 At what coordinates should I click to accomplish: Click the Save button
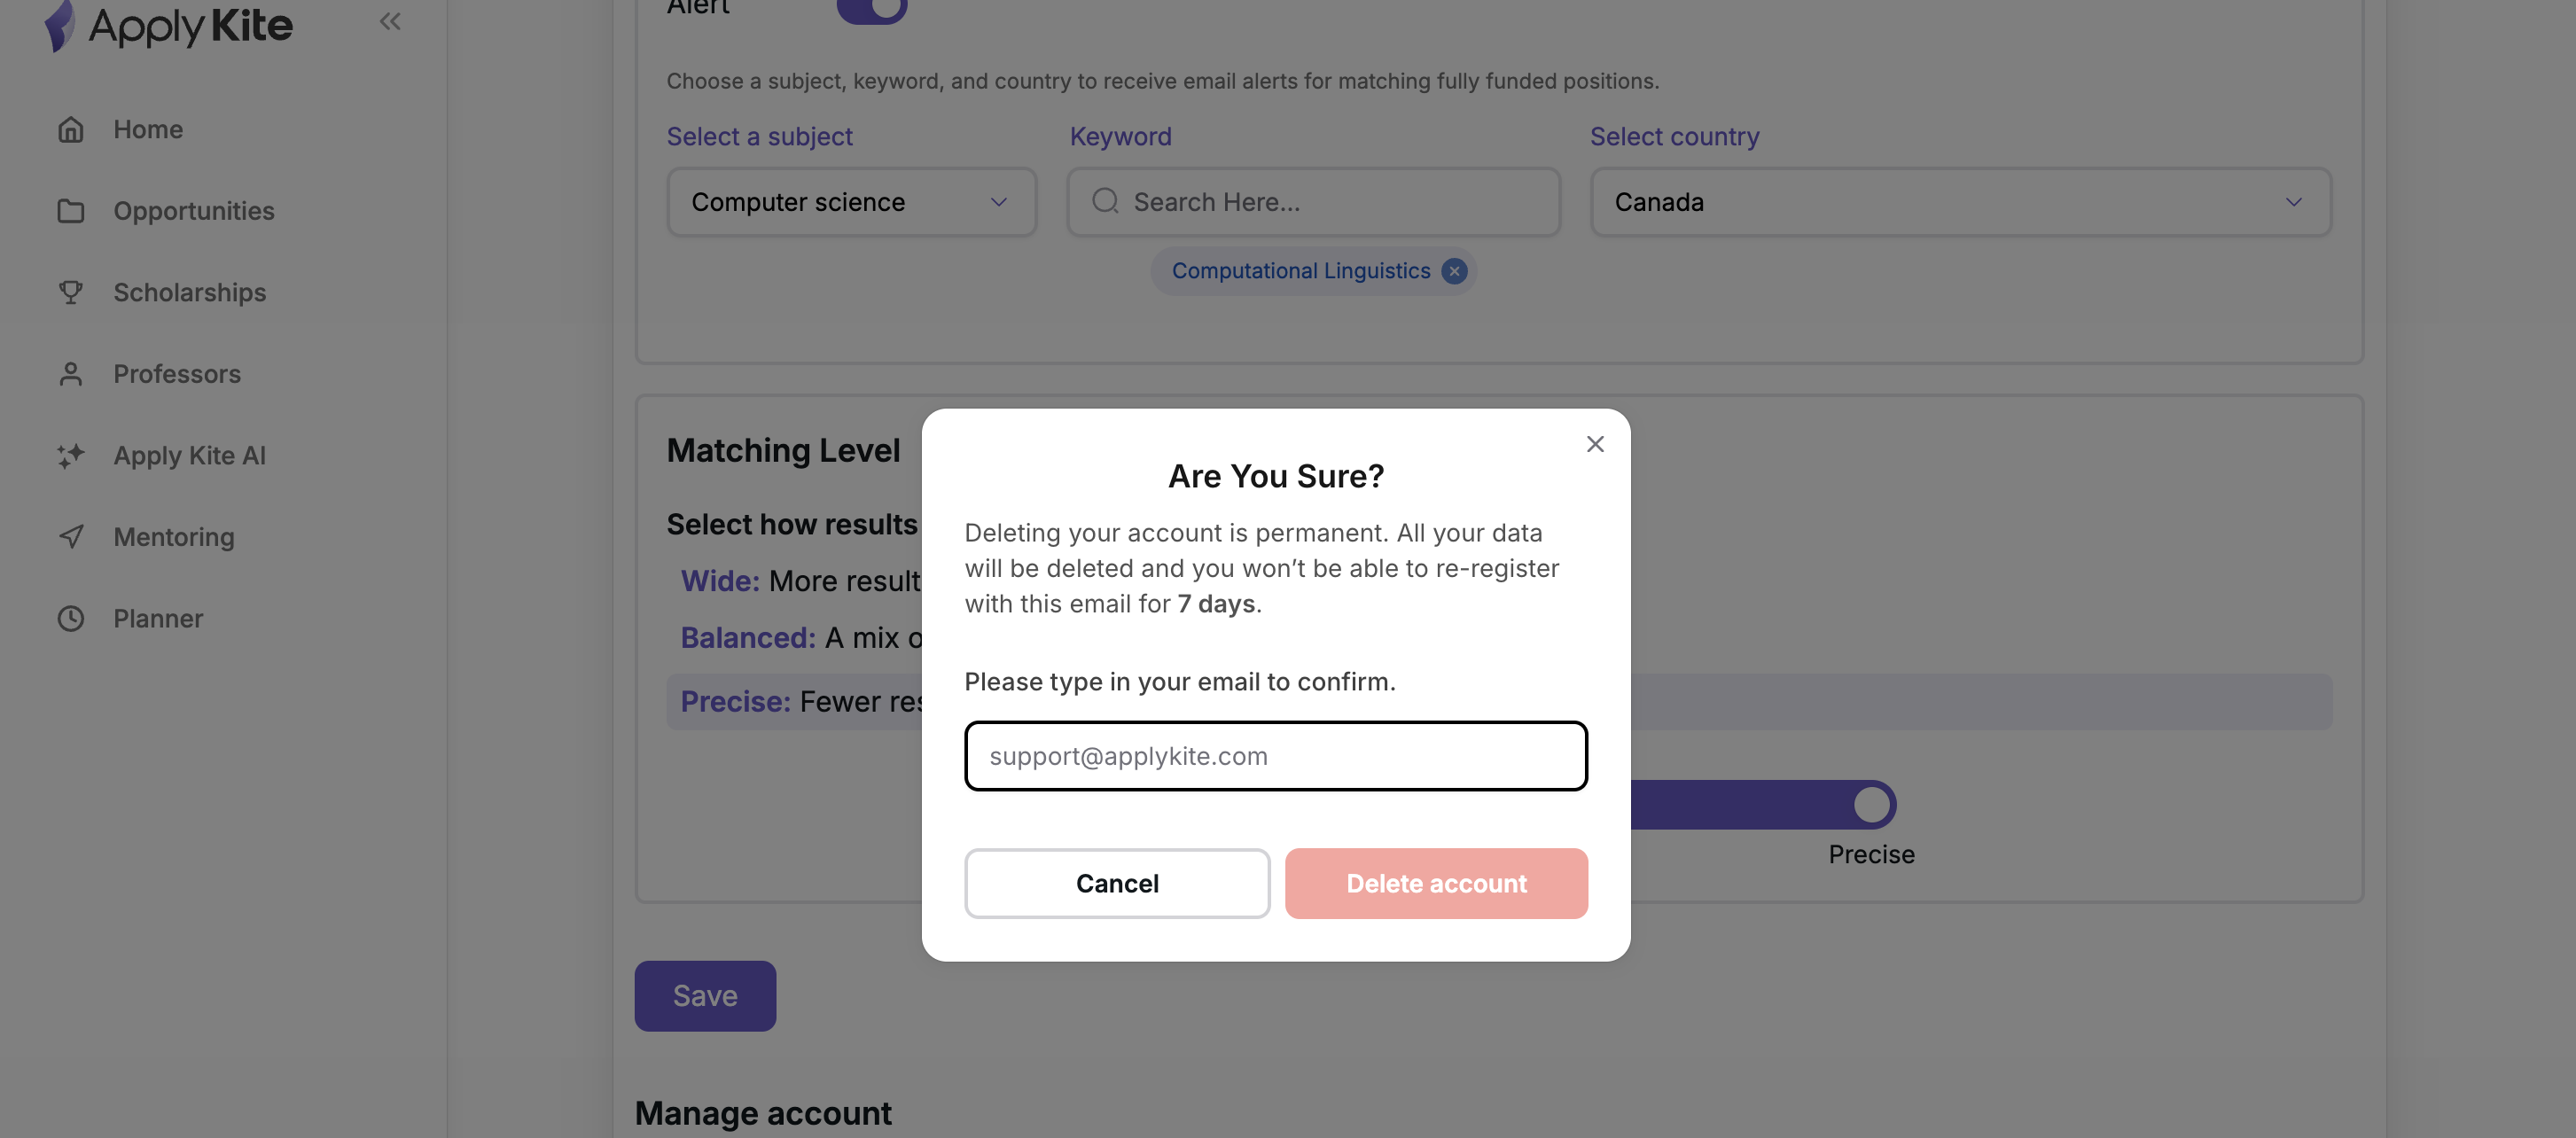705,996
